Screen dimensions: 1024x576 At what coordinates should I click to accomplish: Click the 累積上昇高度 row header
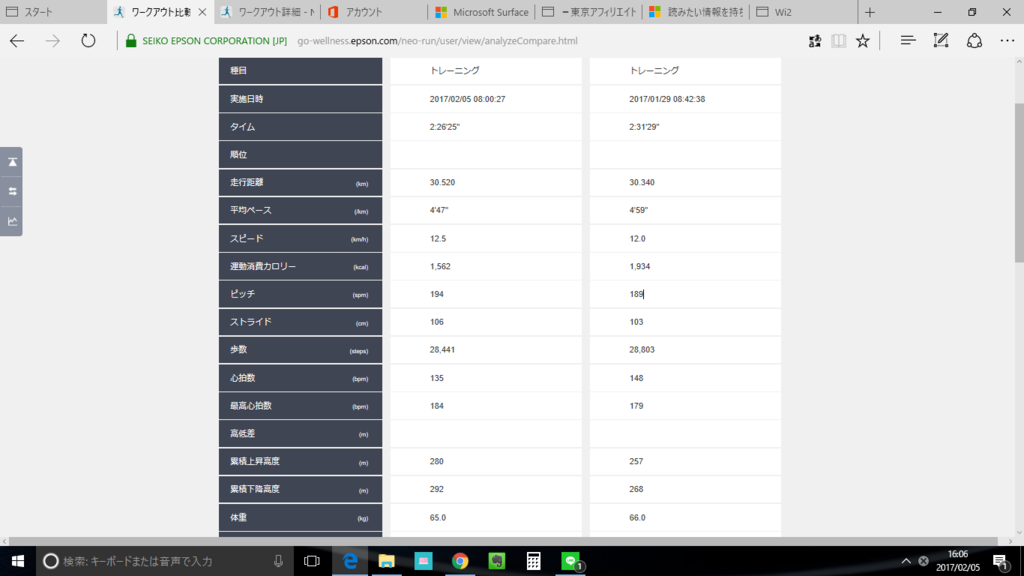tap(300, 461)
